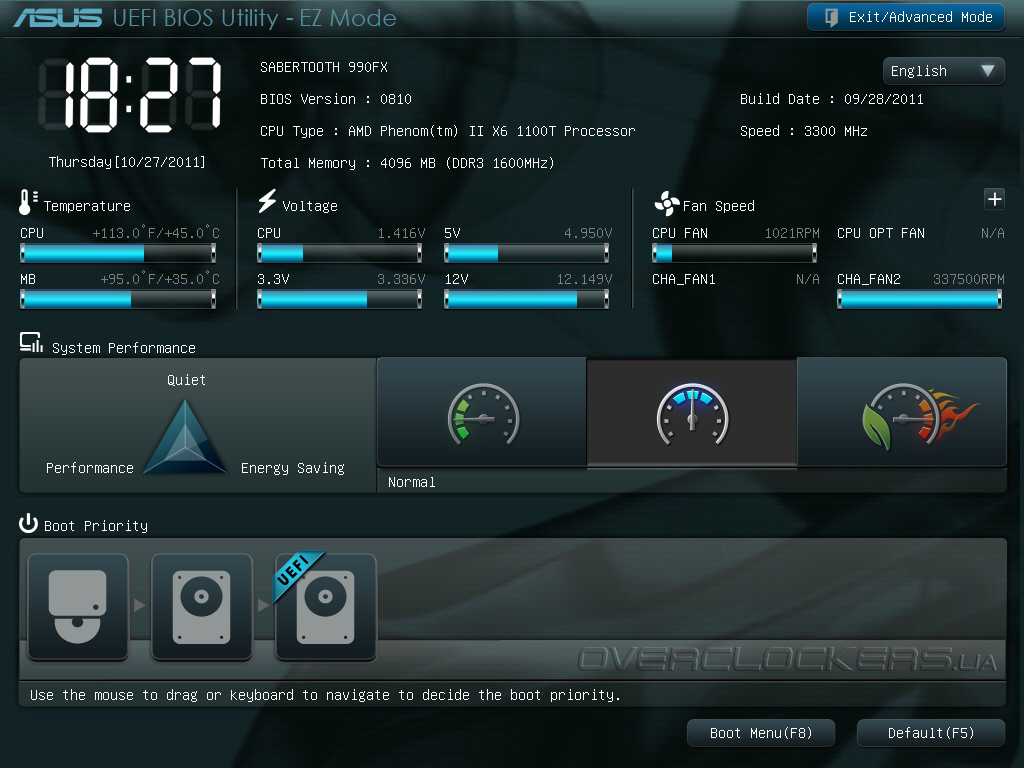Click the Exit/Advanced Mode button
The image size is (1024, 768).
click(x=906, y=18)
